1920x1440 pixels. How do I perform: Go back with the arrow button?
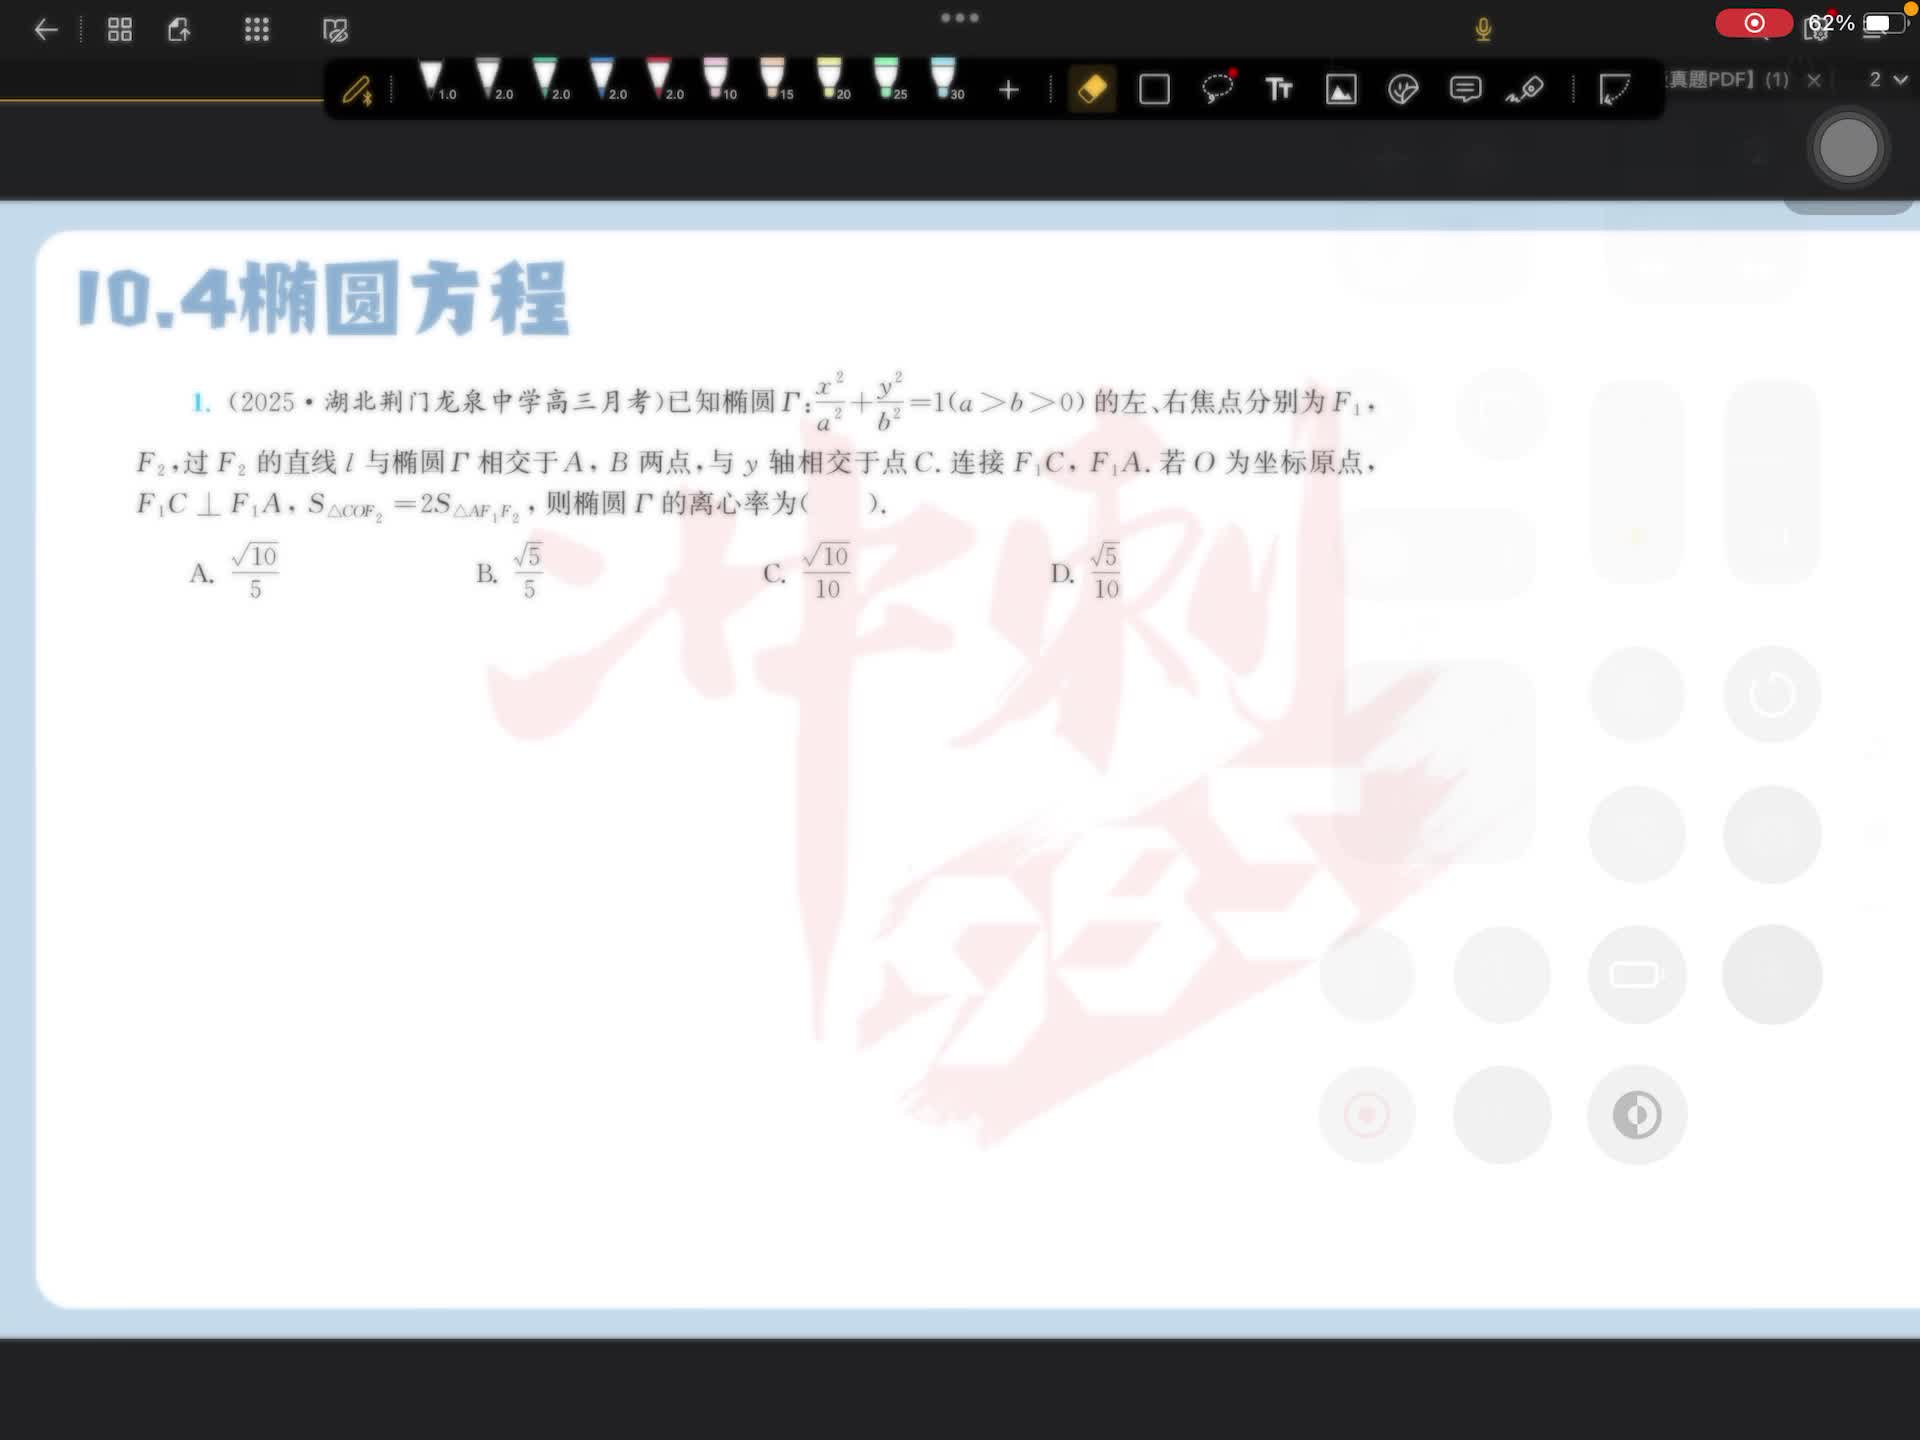[x=46, y=30]
